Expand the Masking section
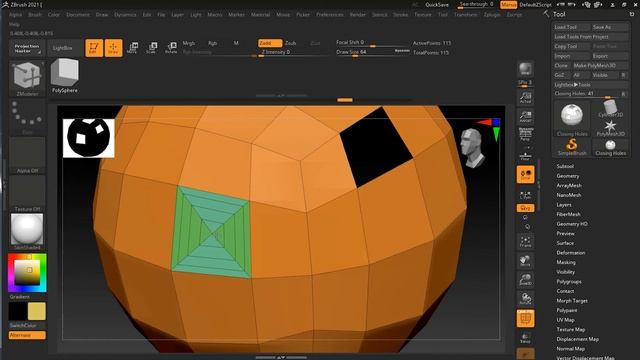This screenshot has width=640, height=360. pos(566,262)
